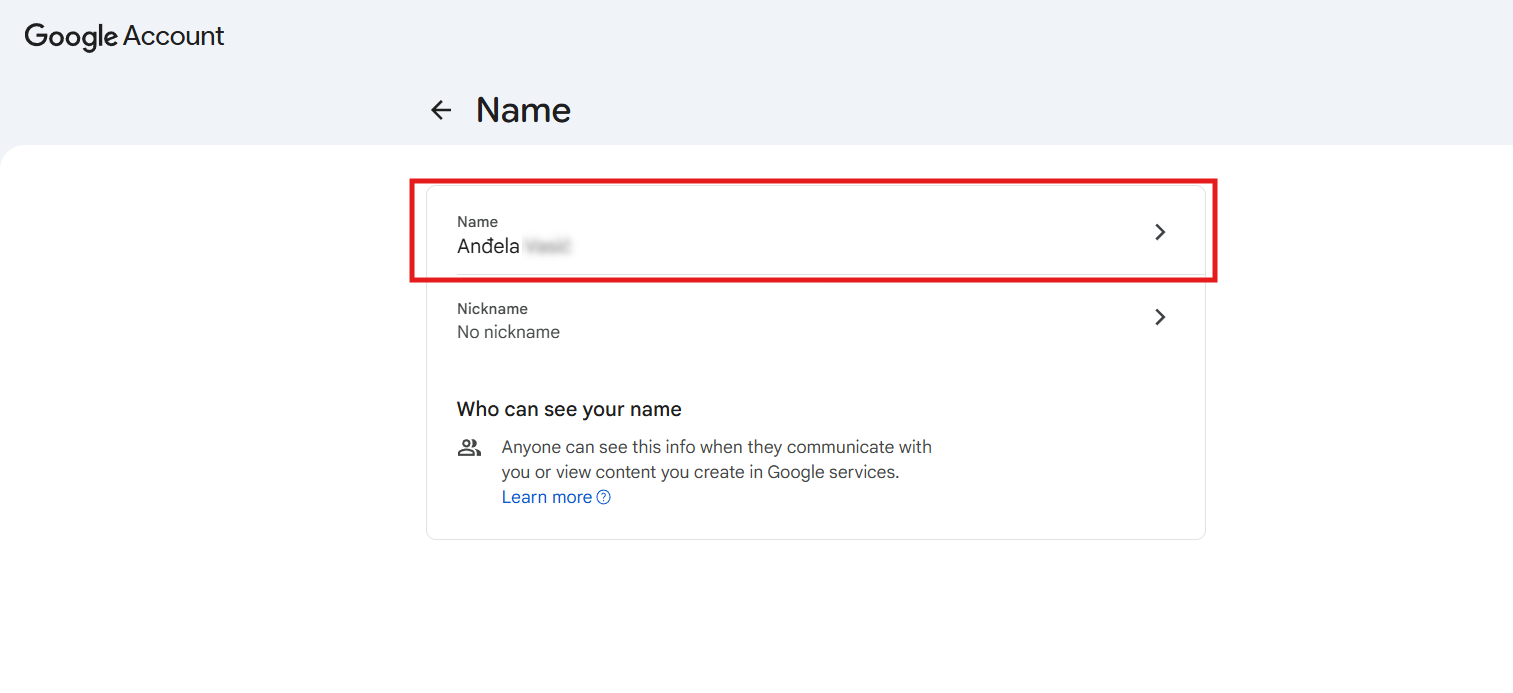Viewport: 1513px width, 693px height.
Task: Click the blurred surname after Anđela
Action: 547,246
